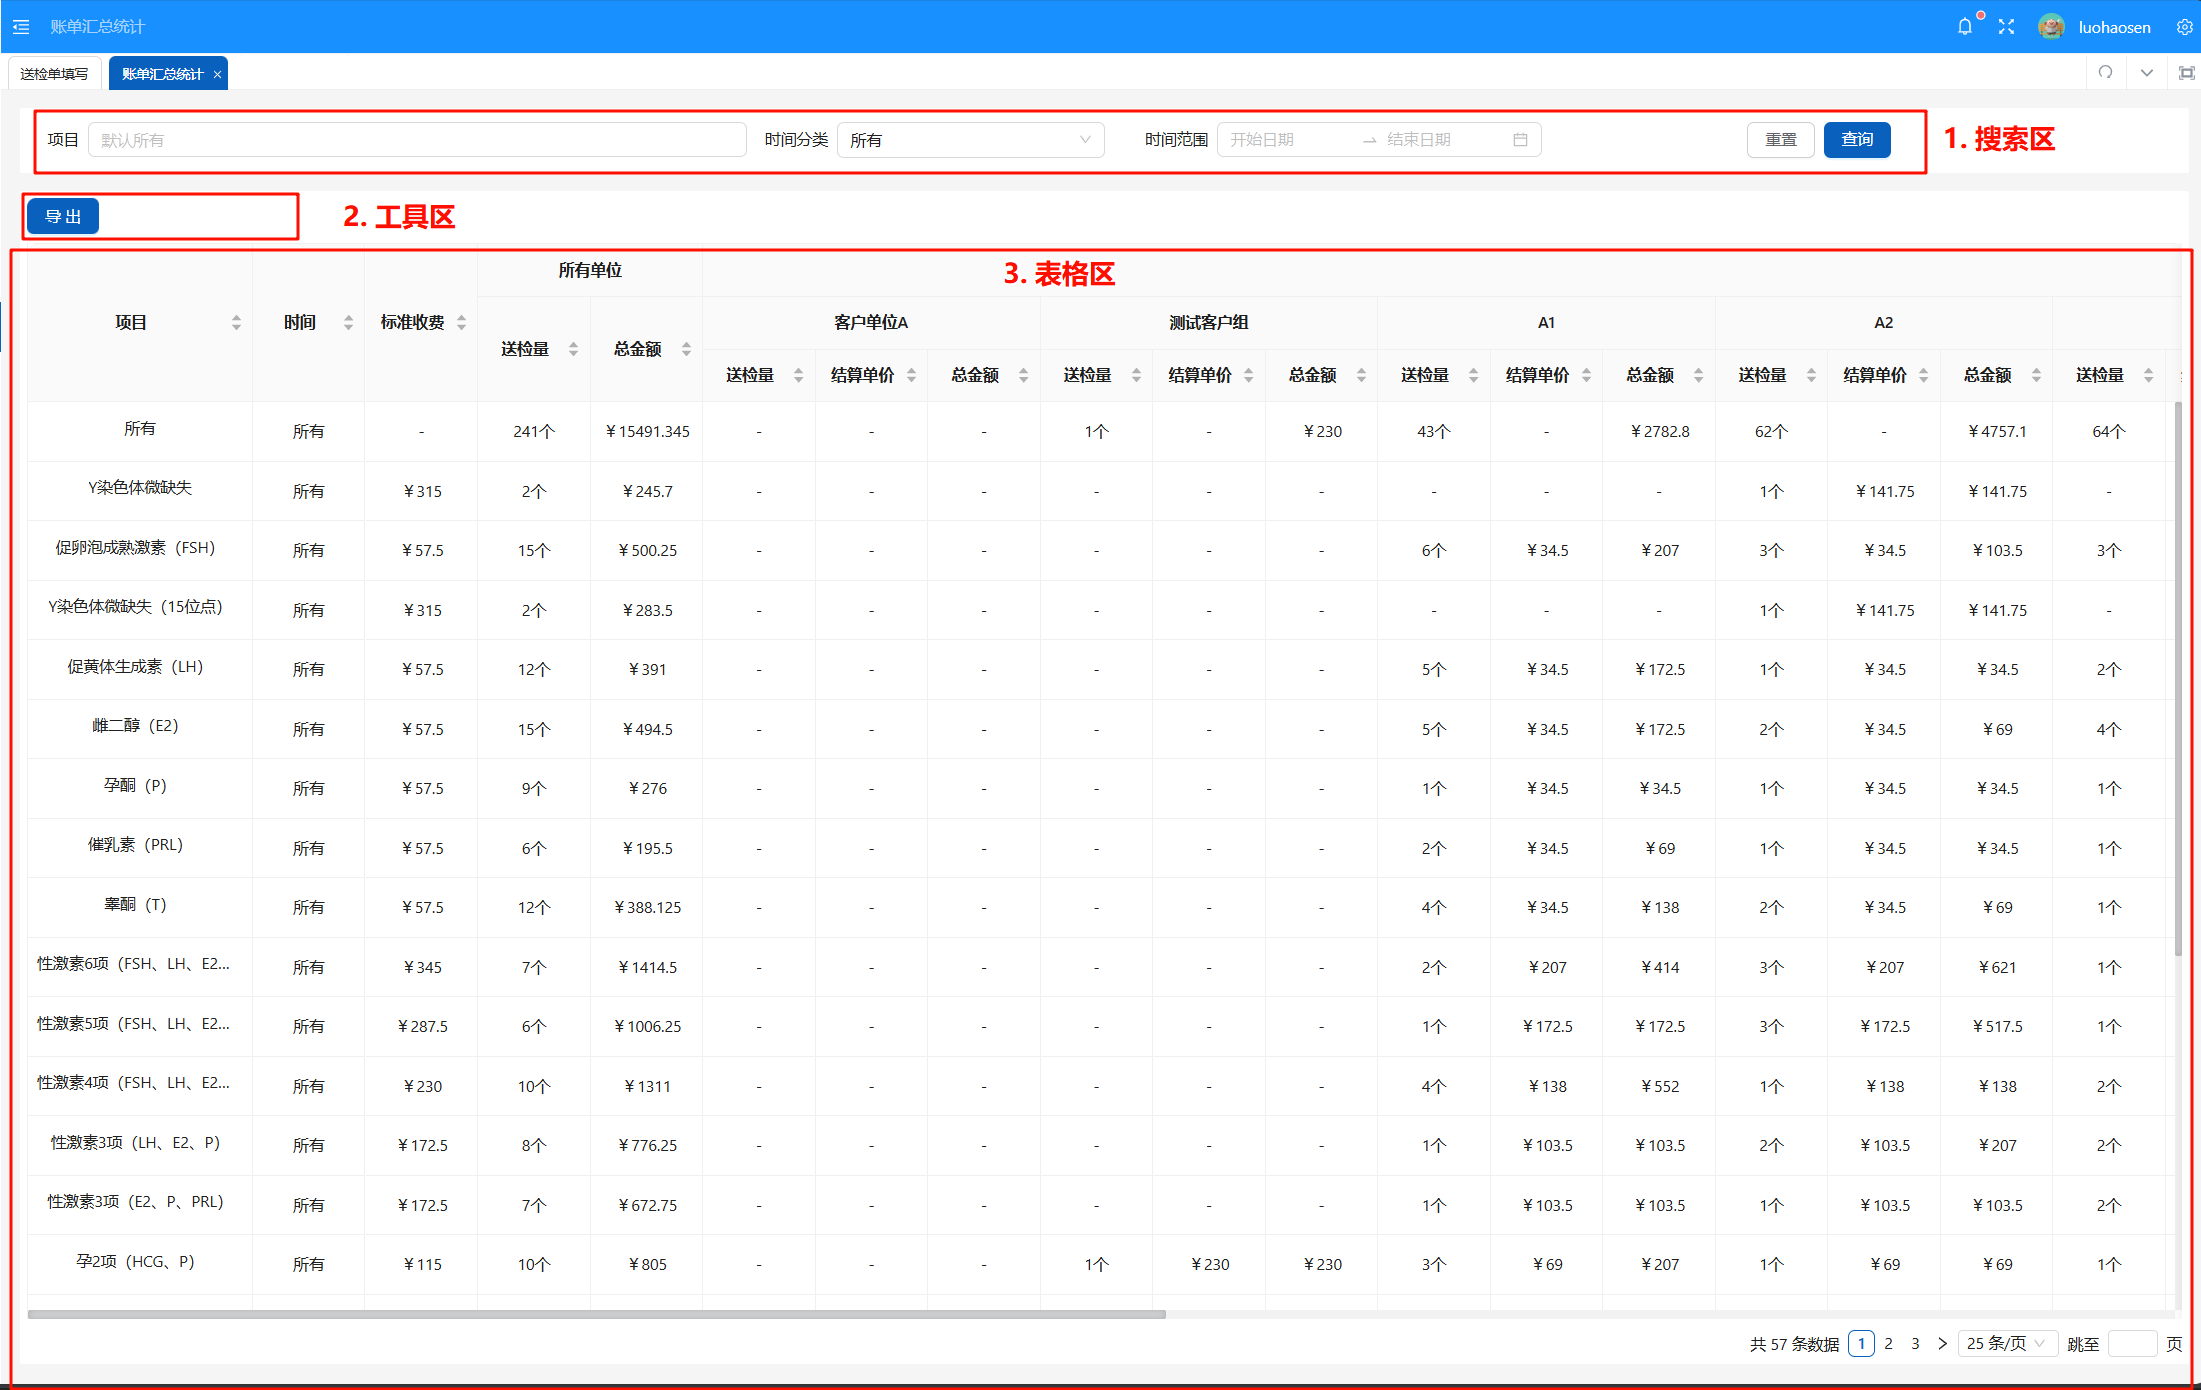Sort the 所有单位 总金额 column
The height and width of the screenshot is (1390, 2201).
(686, 349)
